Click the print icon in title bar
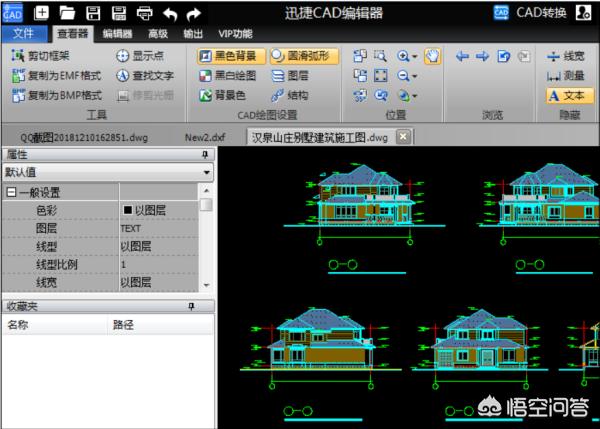This screenshot has height=429, width=600. (x=144, y=13)
